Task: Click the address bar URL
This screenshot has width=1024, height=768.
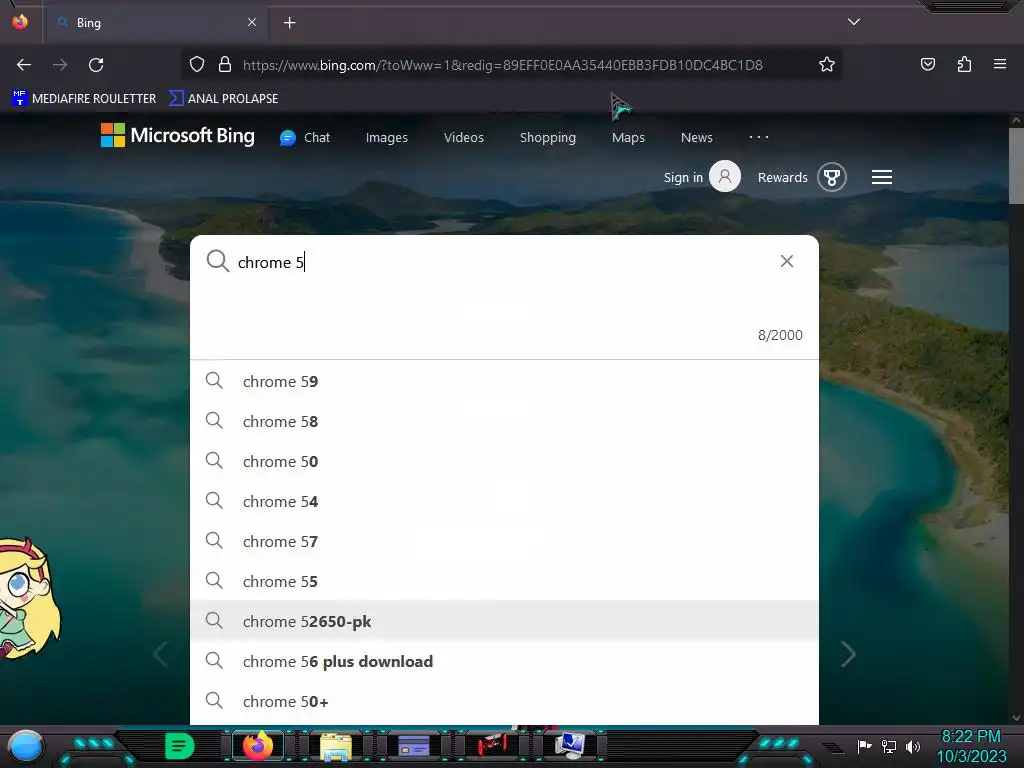Action: [x=503, y=65]
